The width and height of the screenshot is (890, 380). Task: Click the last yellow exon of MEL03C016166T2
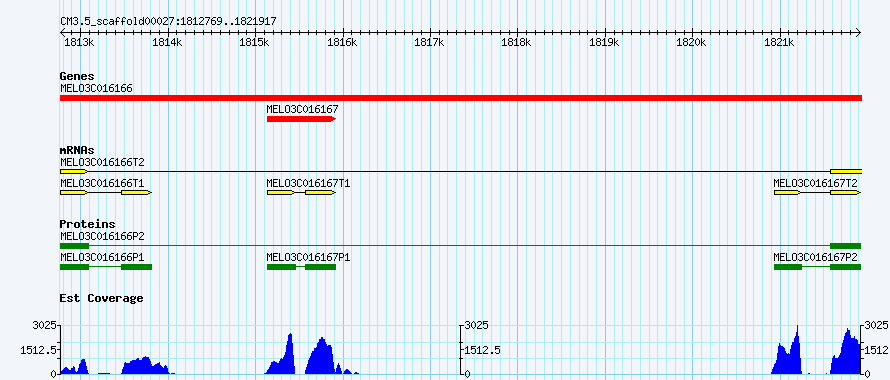coord(846,171)
